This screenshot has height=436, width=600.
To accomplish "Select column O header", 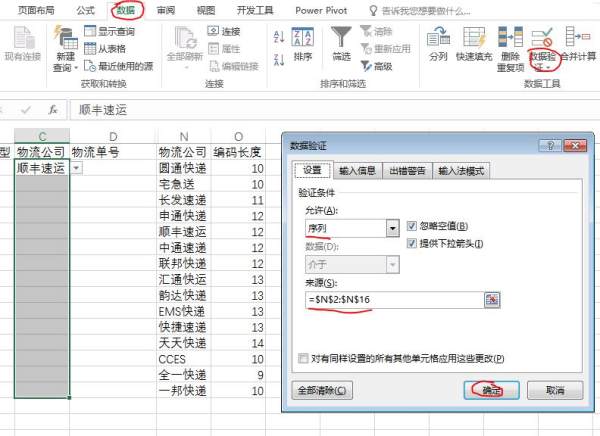I will coord(238,136).
